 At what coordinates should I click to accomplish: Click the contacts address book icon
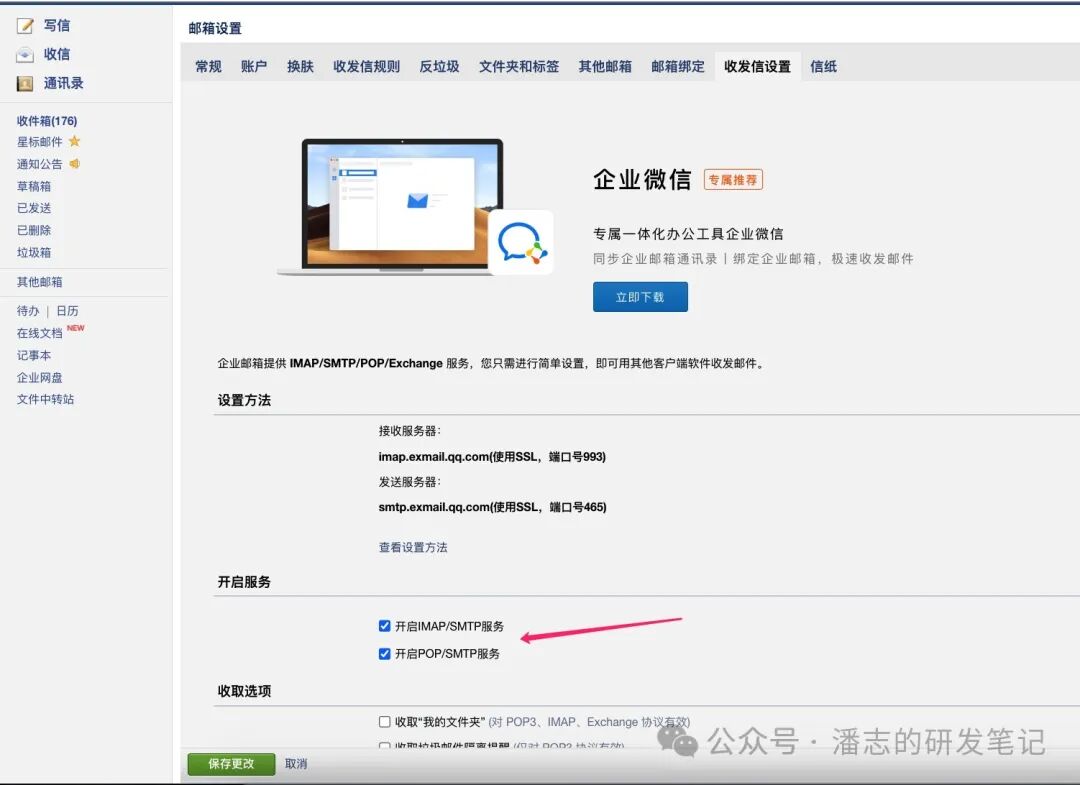[x=25, y=83]
